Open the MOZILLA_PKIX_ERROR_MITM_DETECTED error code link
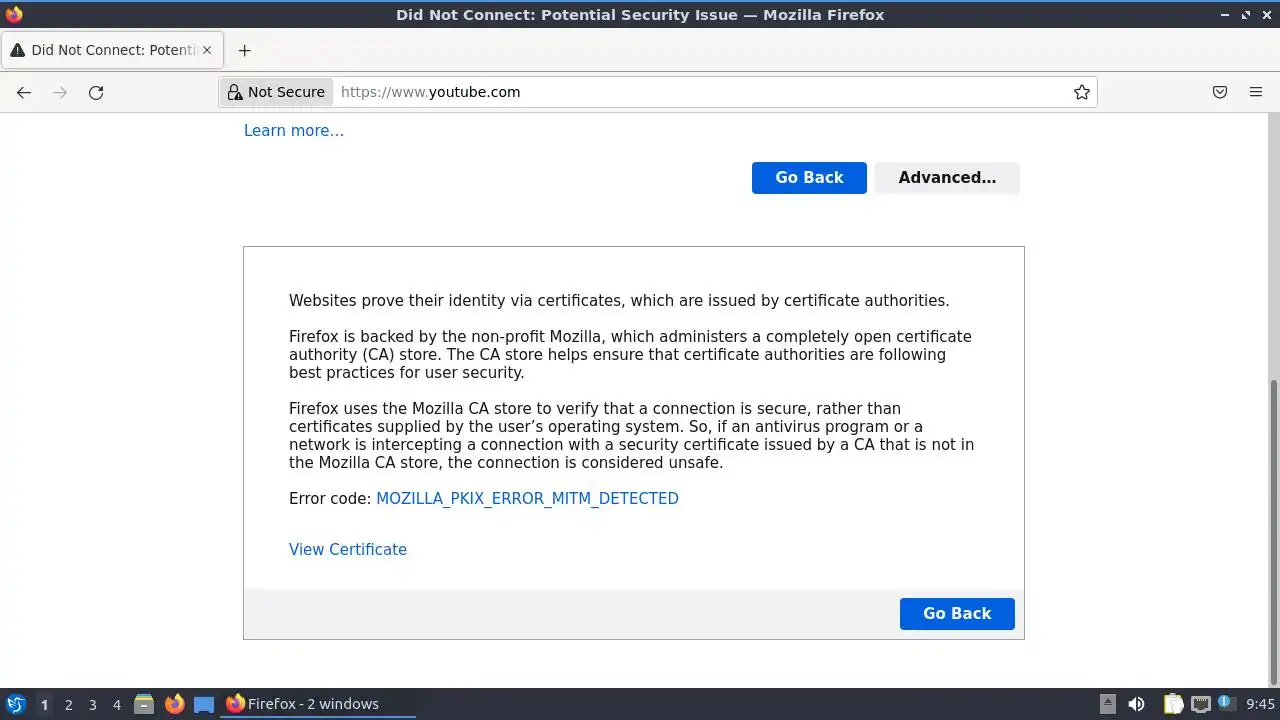Viewport: 1280px width, 720px height. pos(527,498)
